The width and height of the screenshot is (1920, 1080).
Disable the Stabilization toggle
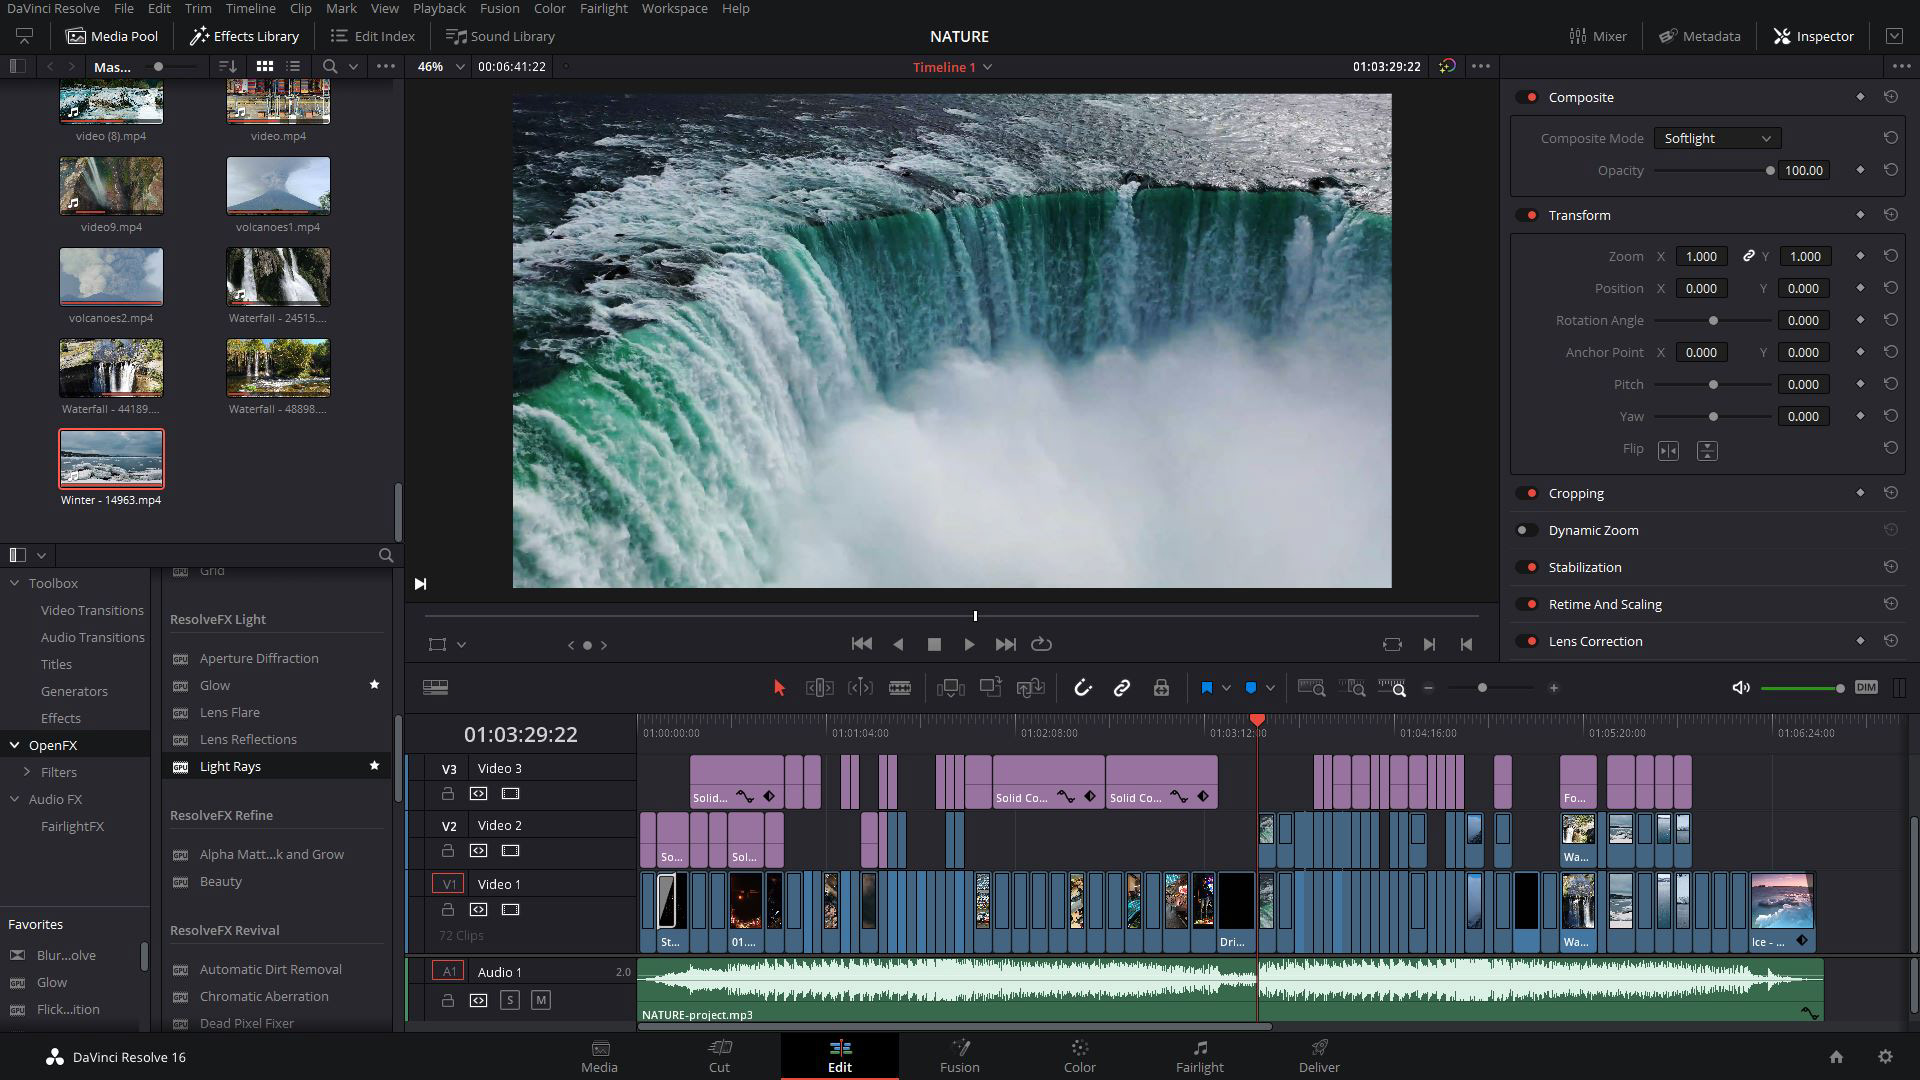[x=1526, y=567]
